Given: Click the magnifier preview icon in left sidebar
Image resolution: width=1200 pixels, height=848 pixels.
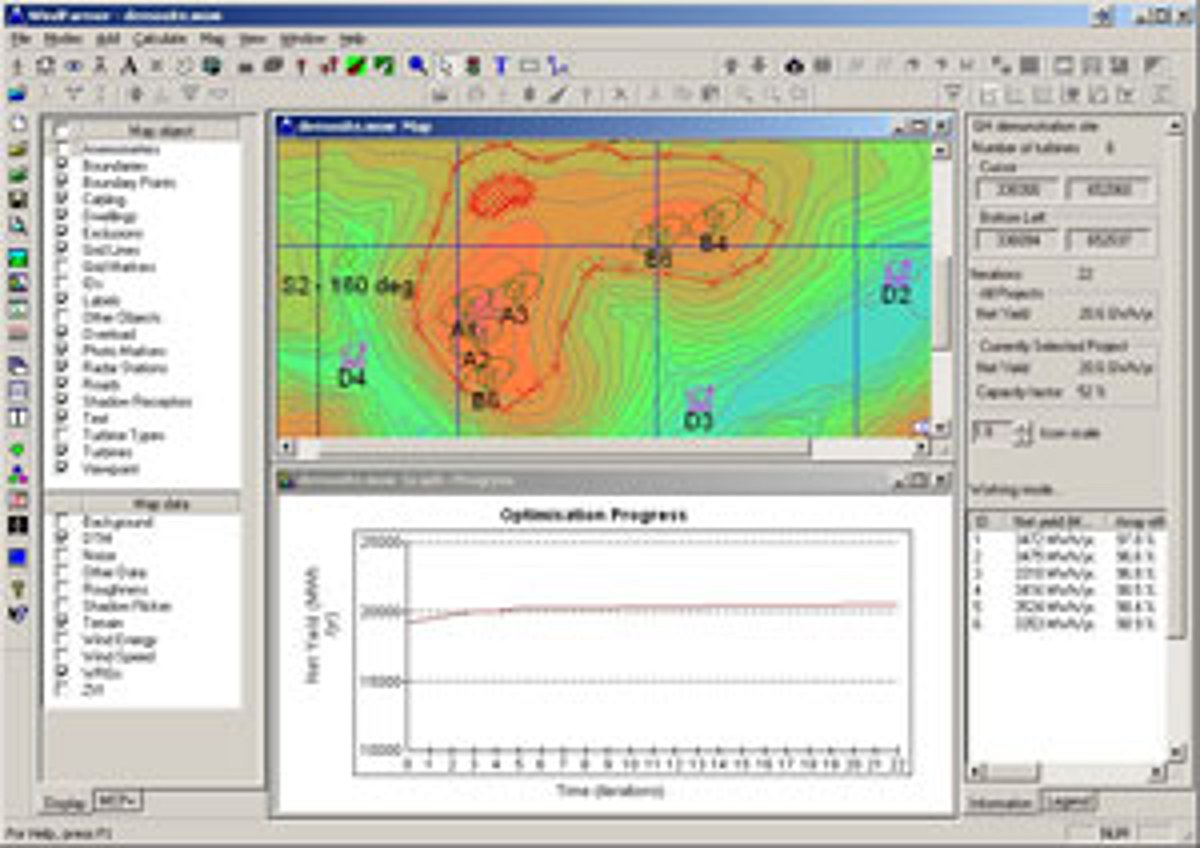Looking at the screenshot, I should coord(17,226).
